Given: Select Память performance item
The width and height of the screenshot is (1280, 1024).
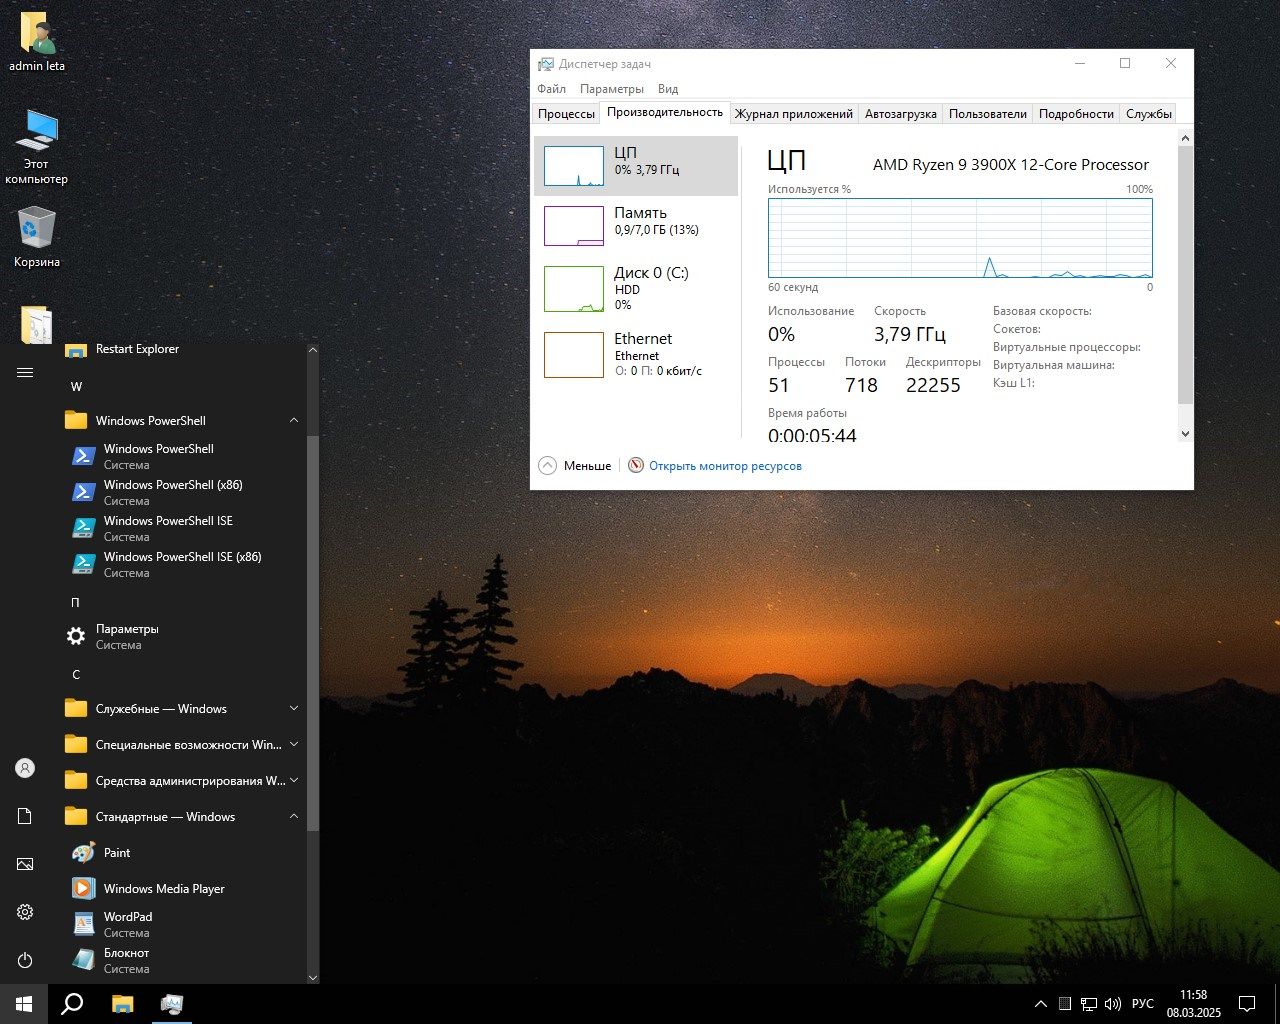Looking at the screenshot, I should (x=636, y=226).
